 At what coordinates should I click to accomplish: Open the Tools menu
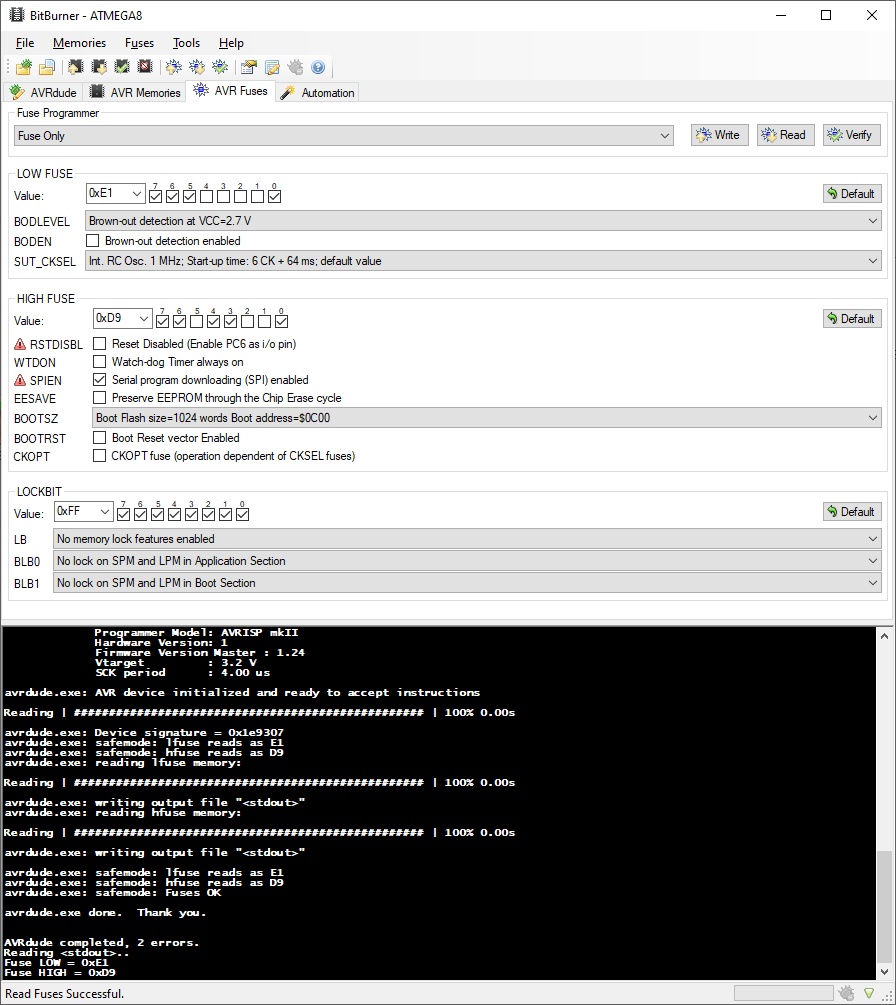click(x=187, y=43)
